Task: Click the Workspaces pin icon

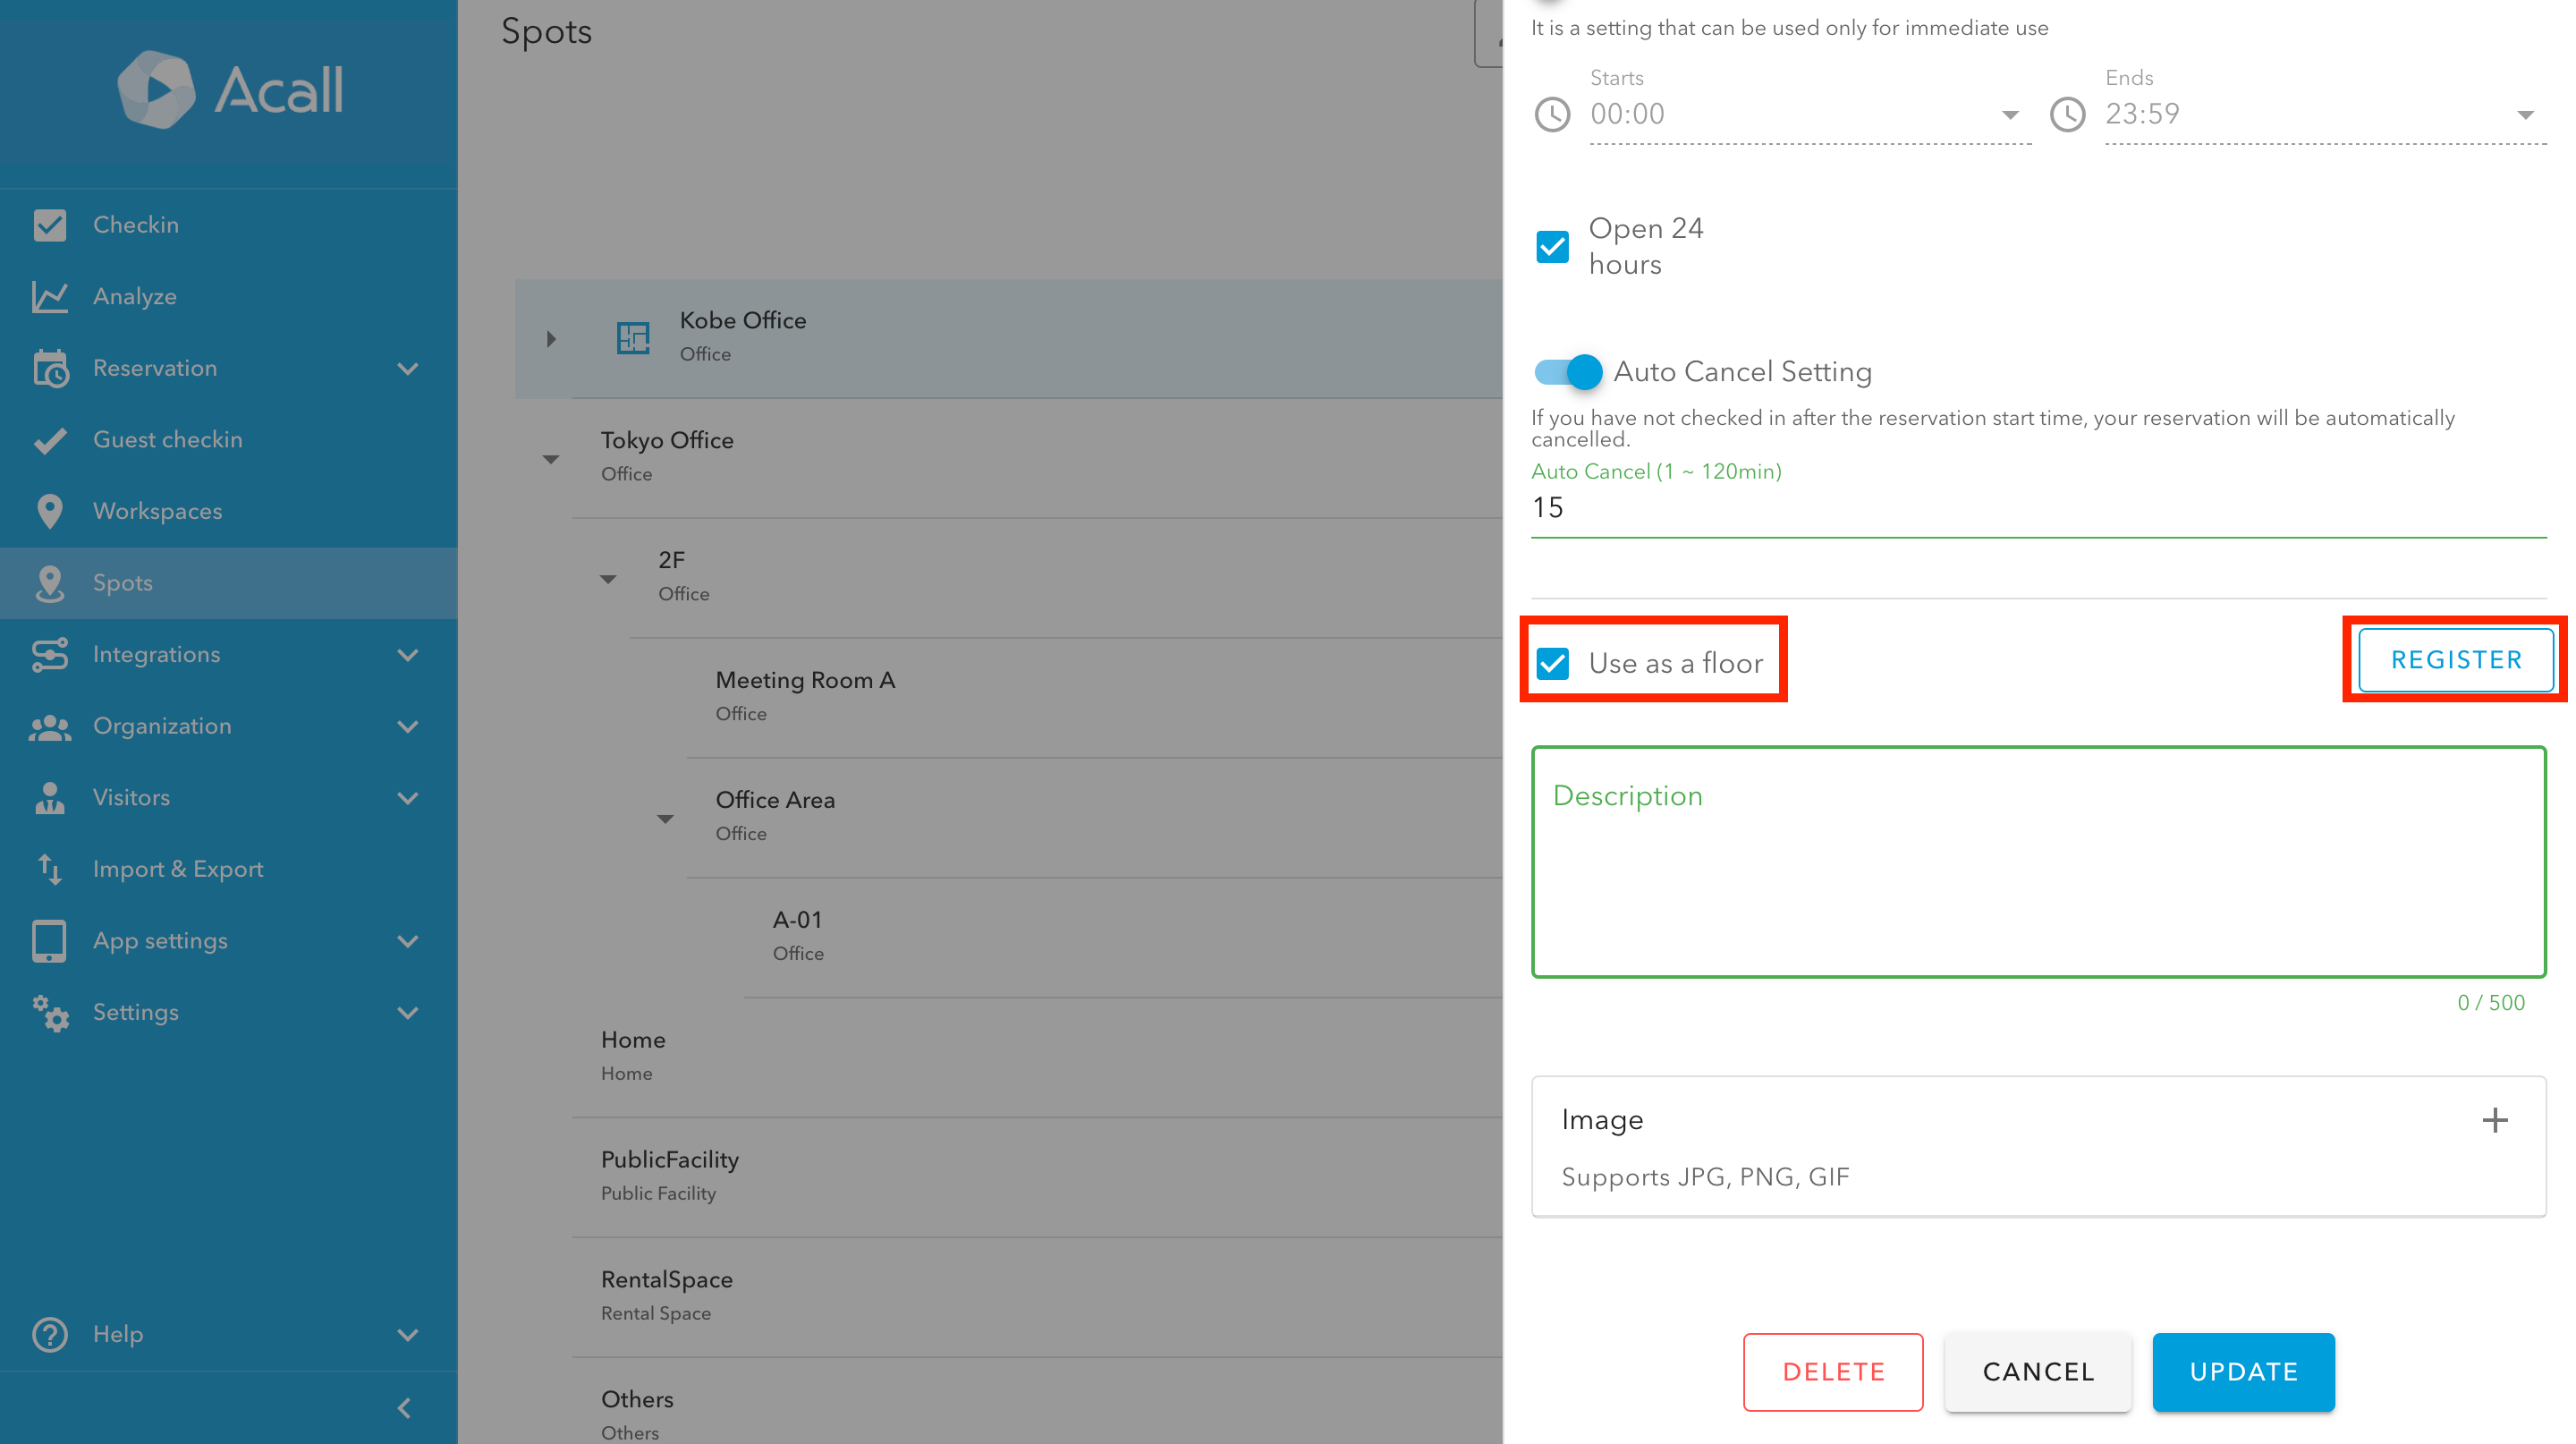Action: click(49, 511)
